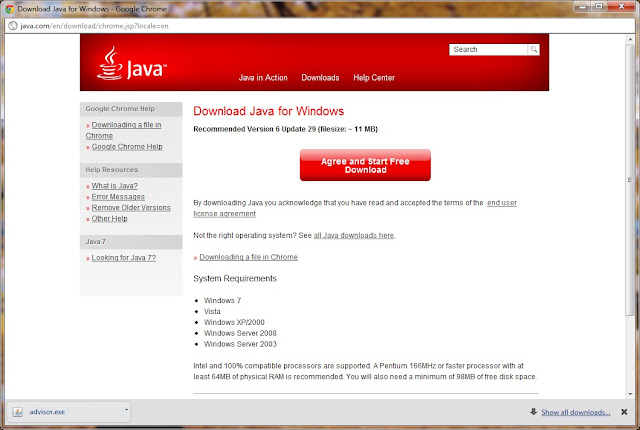Click the Download Java for Windows heading
This screenshot has height=430, width=640.
(x=269, y=111)
